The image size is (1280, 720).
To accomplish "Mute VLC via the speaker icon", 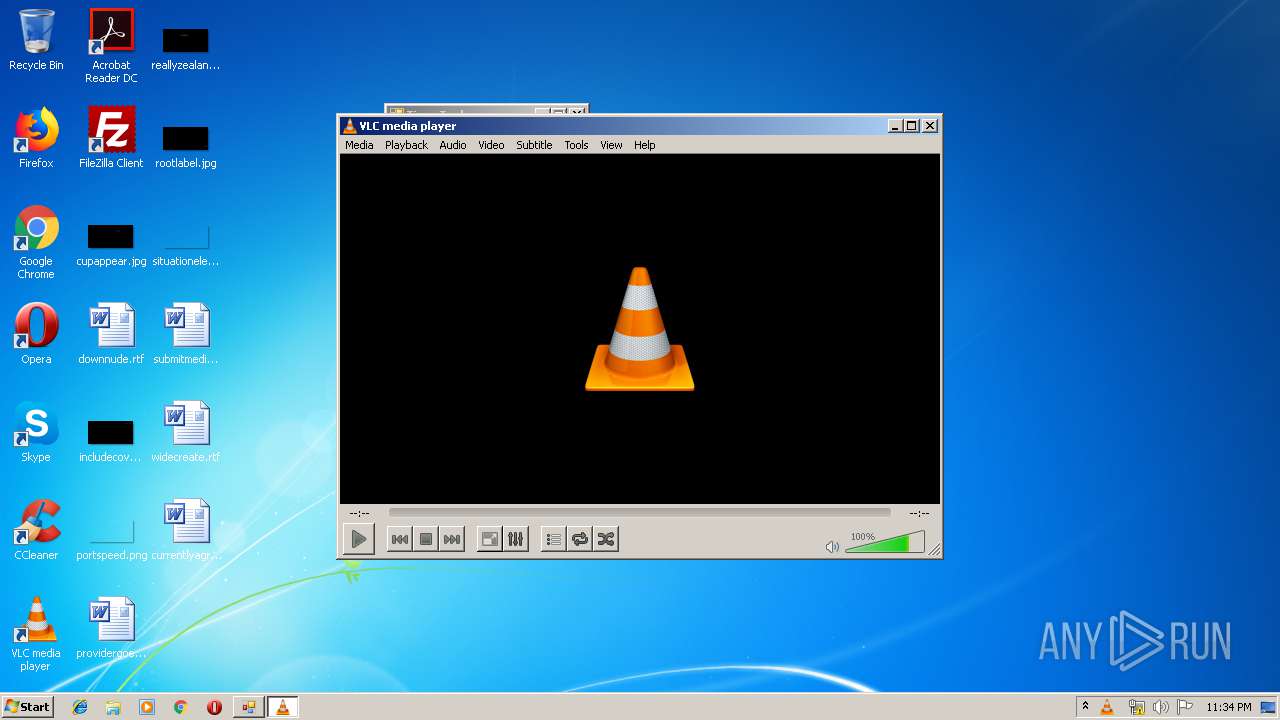I will click(x=832, y=546).
